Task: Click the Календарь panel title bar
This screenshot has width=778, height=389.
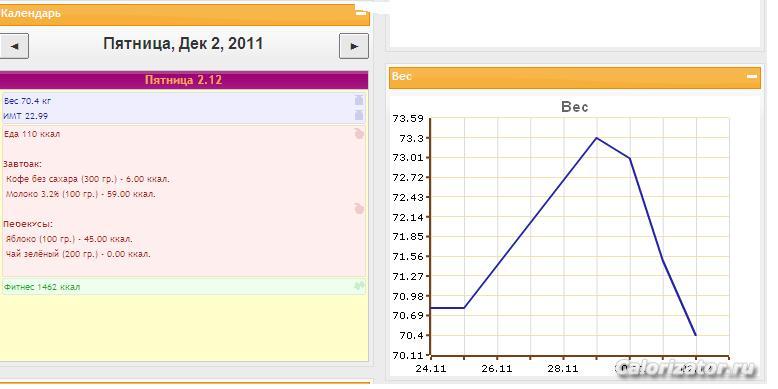Action: tap(184, 14)
